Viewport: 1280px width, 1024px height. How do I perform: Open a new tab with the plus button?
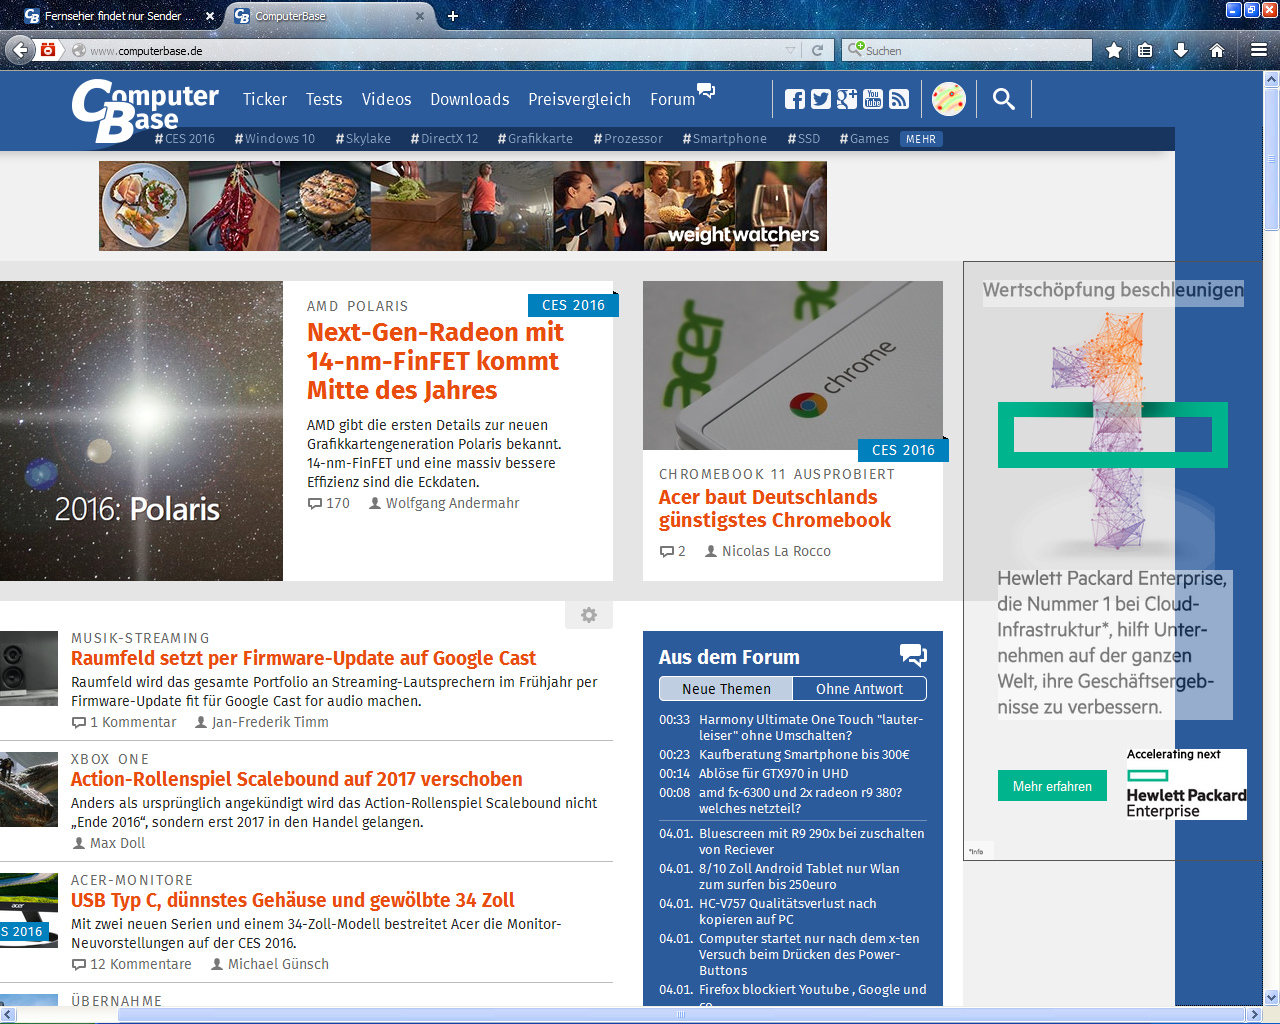point(453,16)
